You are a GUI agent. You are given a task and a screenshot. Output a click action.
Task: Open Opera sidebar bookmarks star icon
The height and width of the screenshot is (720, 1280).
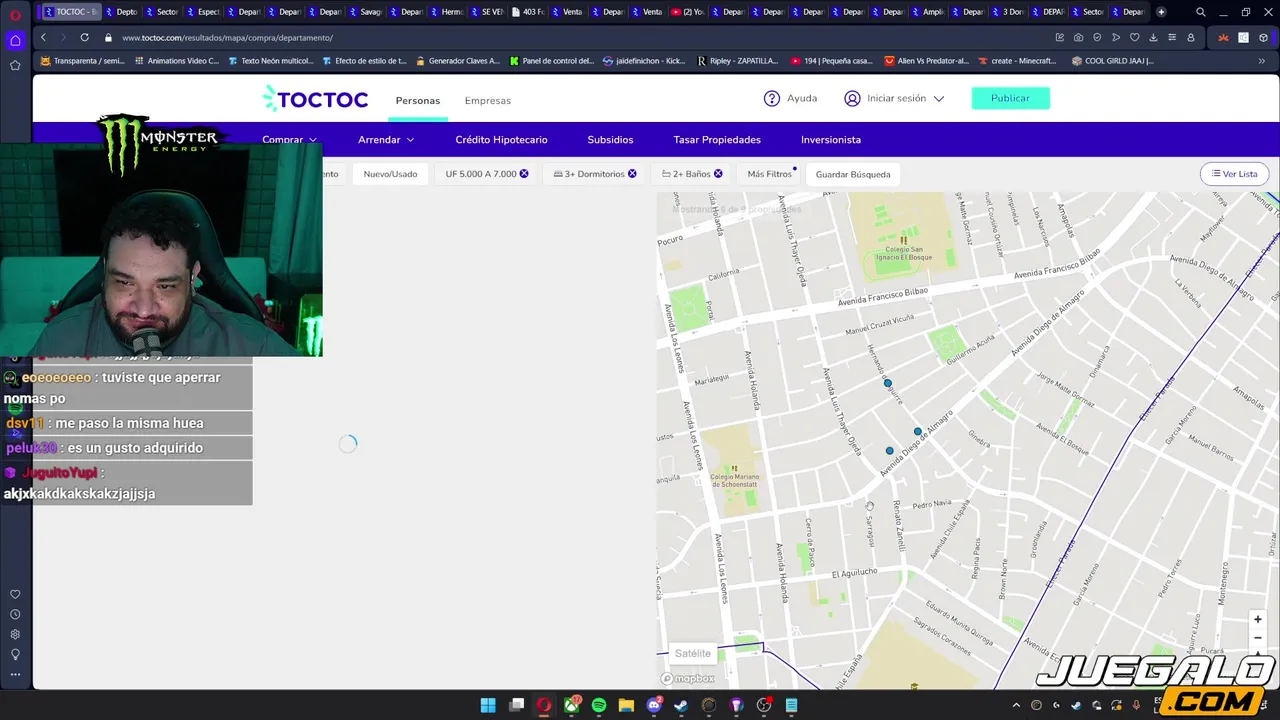tap(15, 65)
